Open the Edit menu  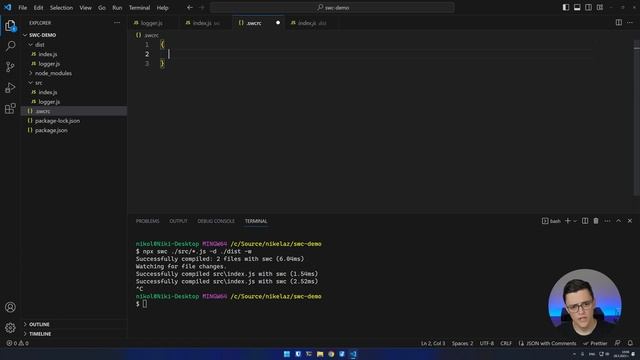[x=38, y=7]
